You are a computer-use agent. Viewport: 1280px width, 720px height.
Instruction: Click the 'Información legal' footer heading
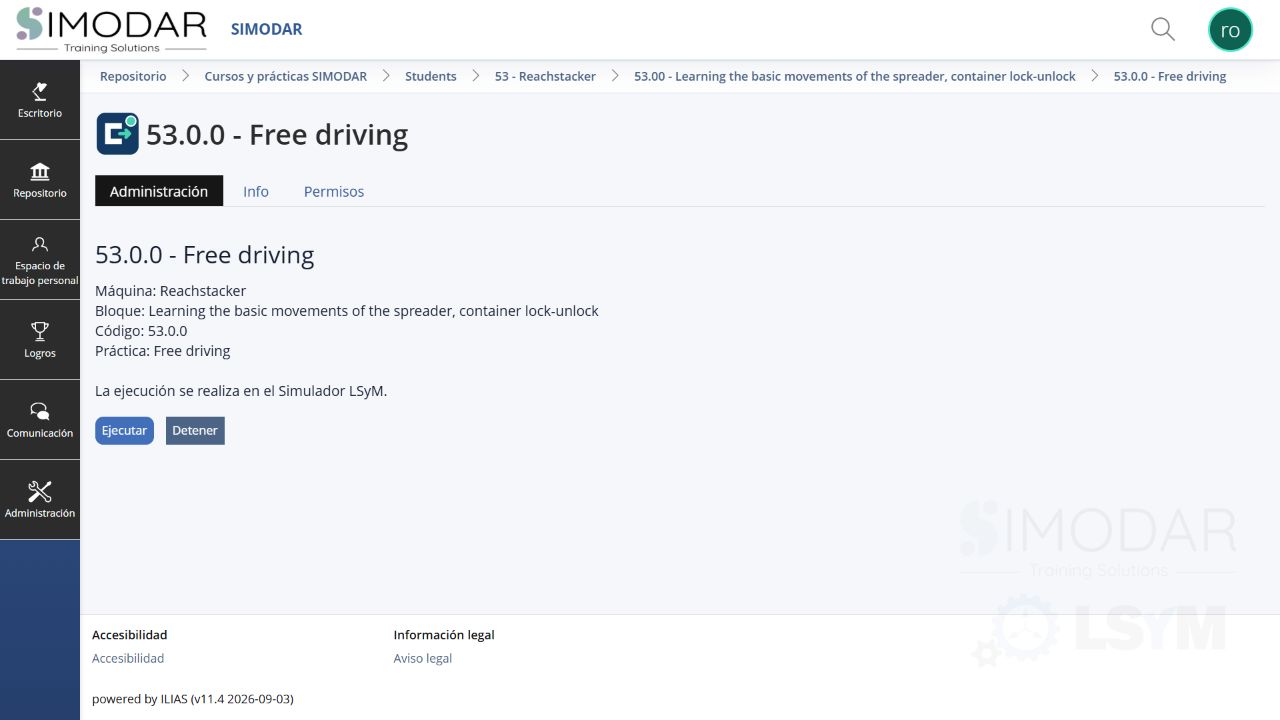[444, 635]
